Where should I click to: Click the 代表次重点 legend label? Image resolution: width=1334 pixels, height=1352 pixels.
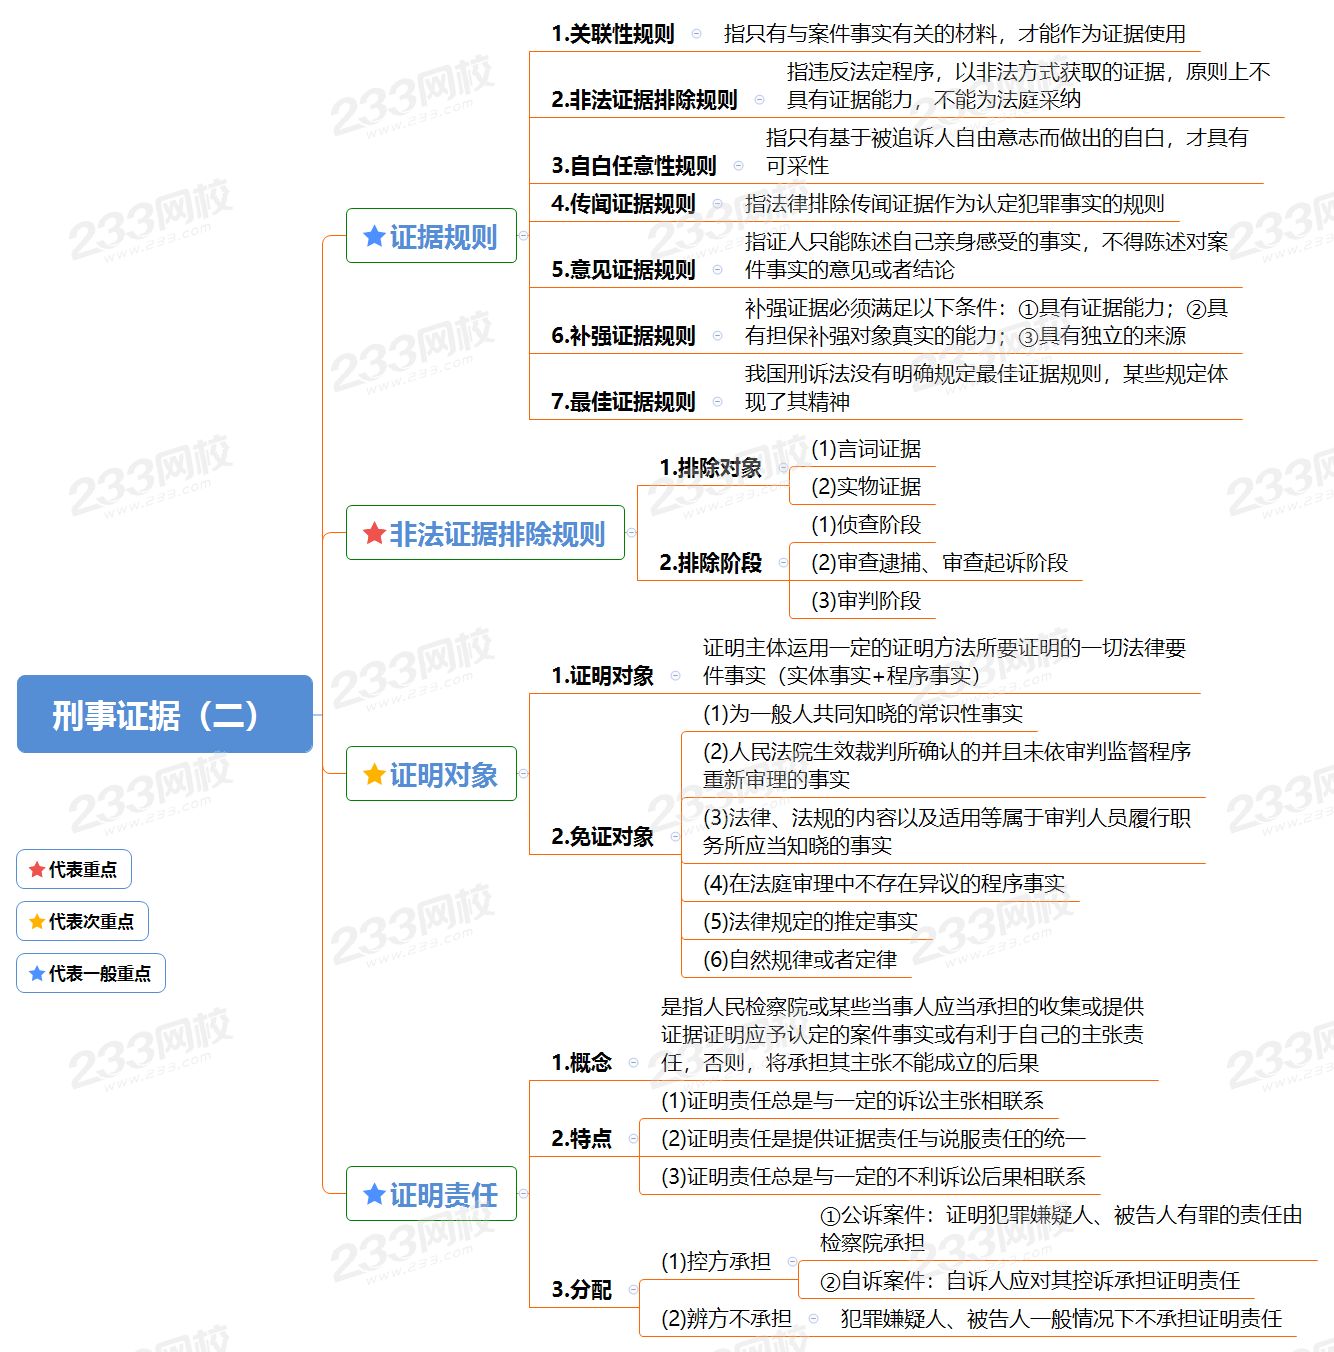click(91, 922)
